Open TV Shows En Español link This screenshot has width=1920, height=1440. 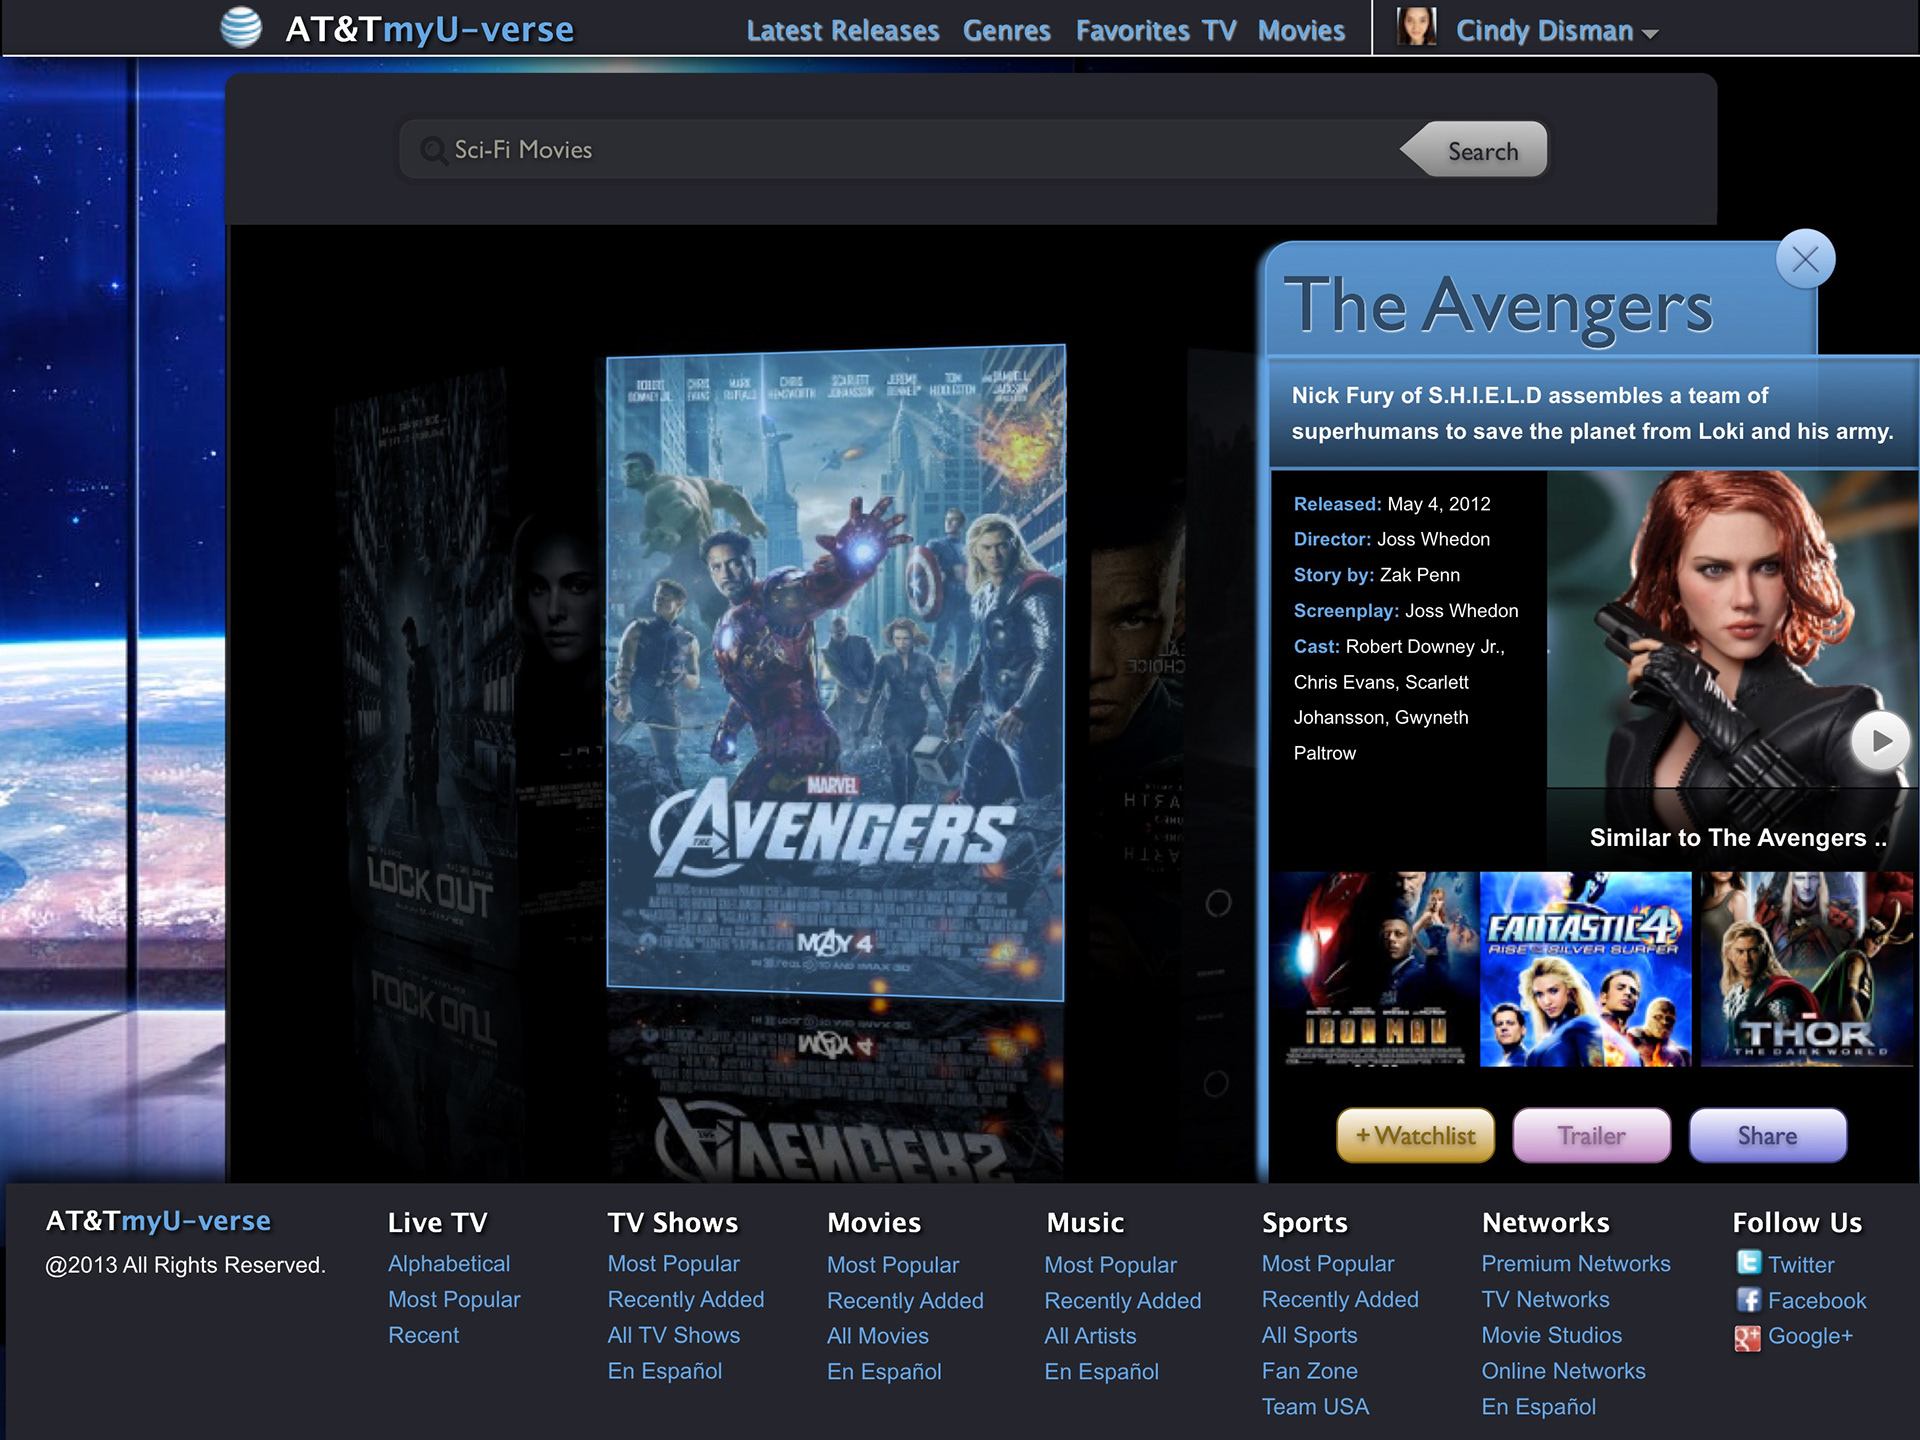click(x=664, y=1371)
